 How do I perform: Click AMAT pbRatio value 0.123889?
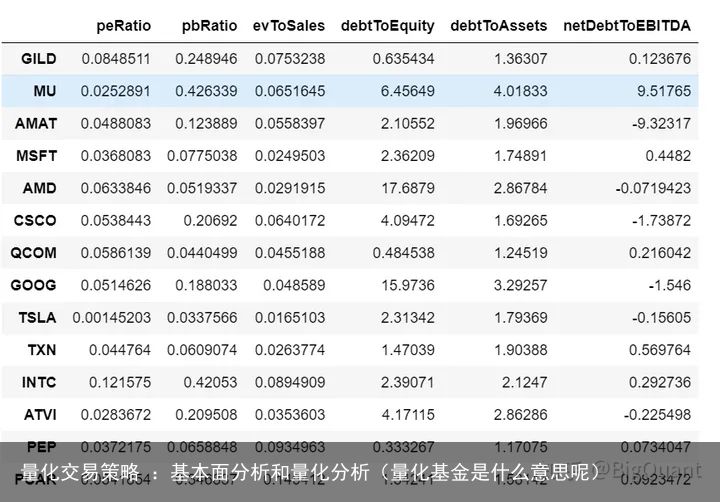click(206, 124)
